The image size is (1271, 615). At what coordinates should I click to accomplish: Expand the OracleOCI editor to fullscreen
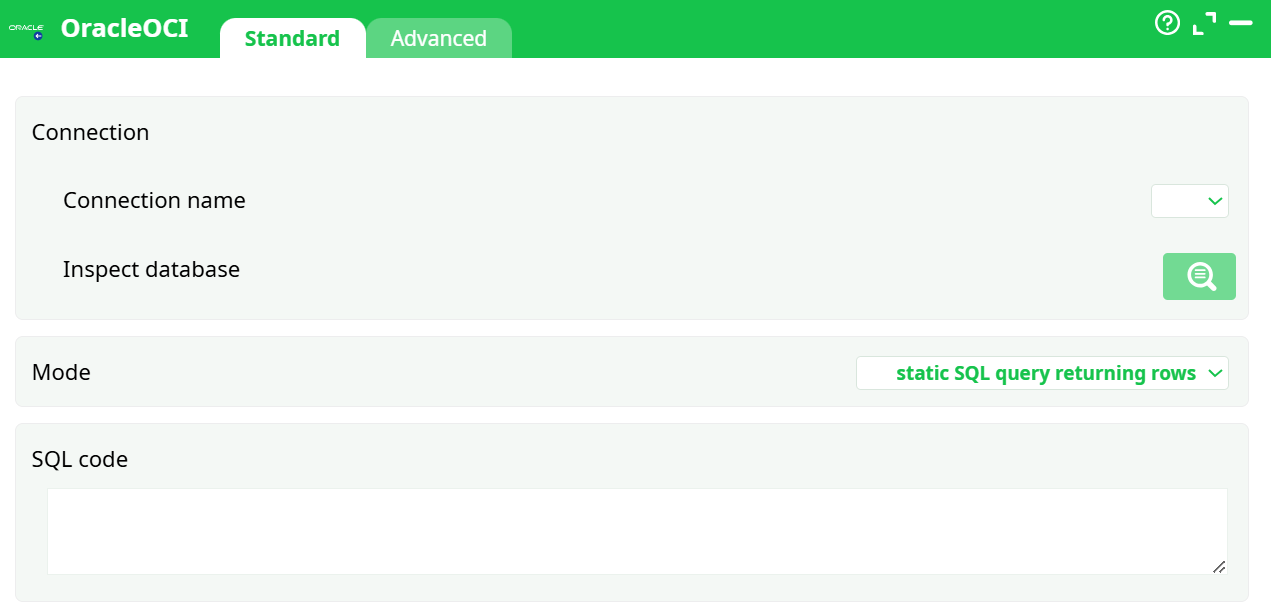pos(1203,22)
